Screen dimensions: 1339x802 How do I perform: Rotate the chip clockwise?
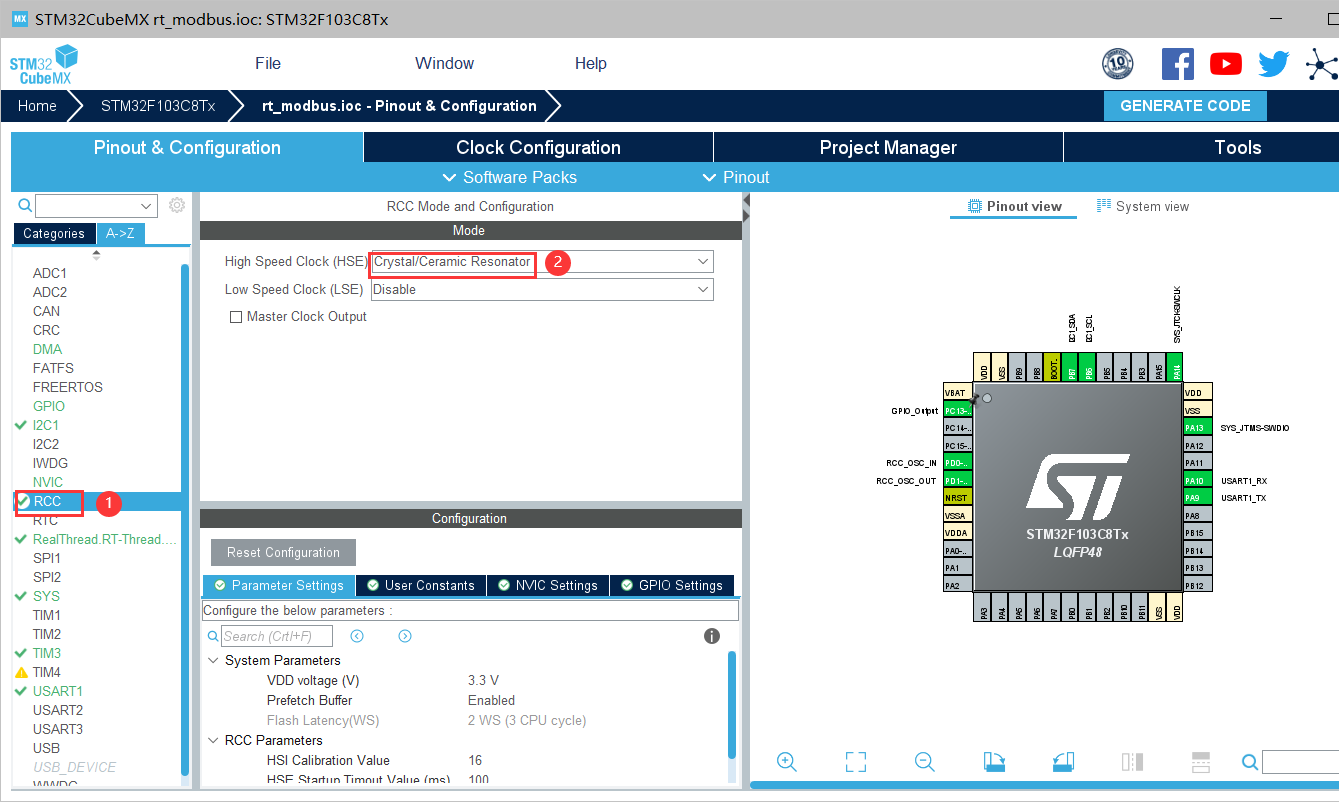(x=994, y=762)
